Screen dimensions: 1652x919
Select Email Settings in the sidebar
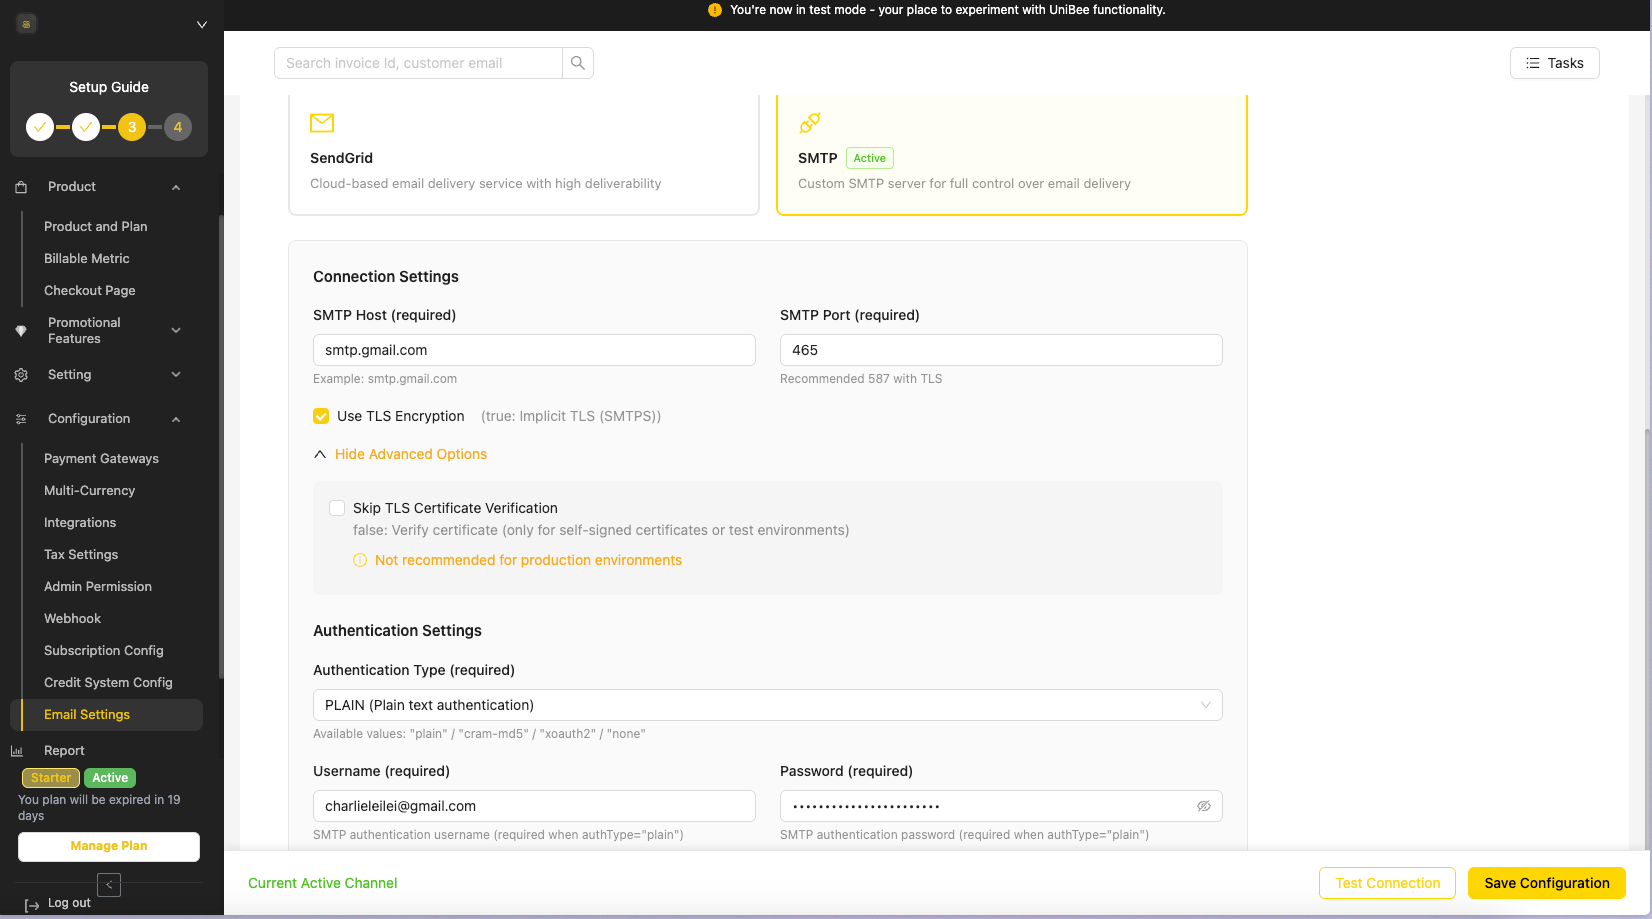(86, 714)
